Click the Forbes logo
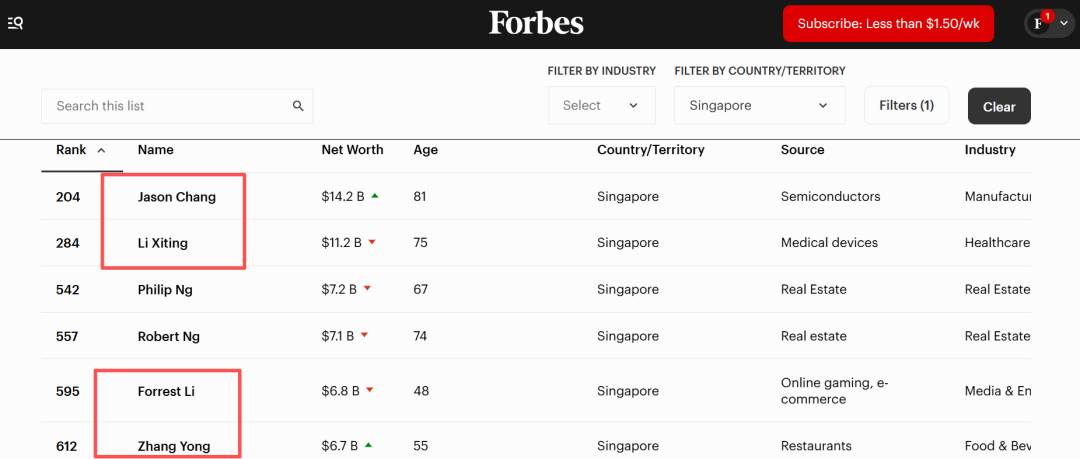 [x=536, y=23]
